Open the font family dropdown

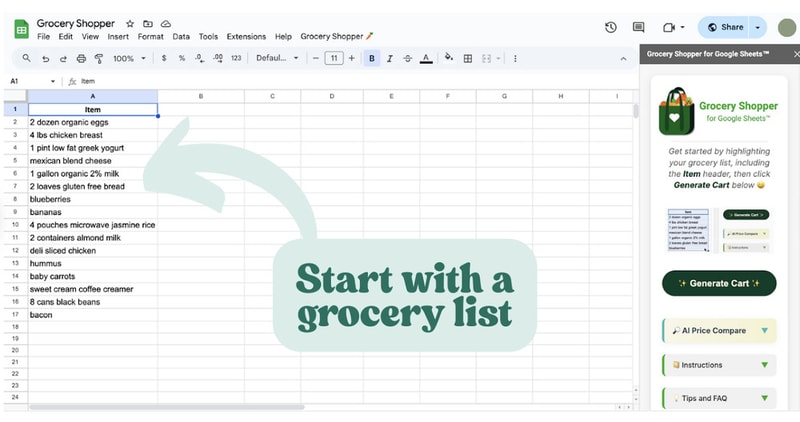coord(276,58)
